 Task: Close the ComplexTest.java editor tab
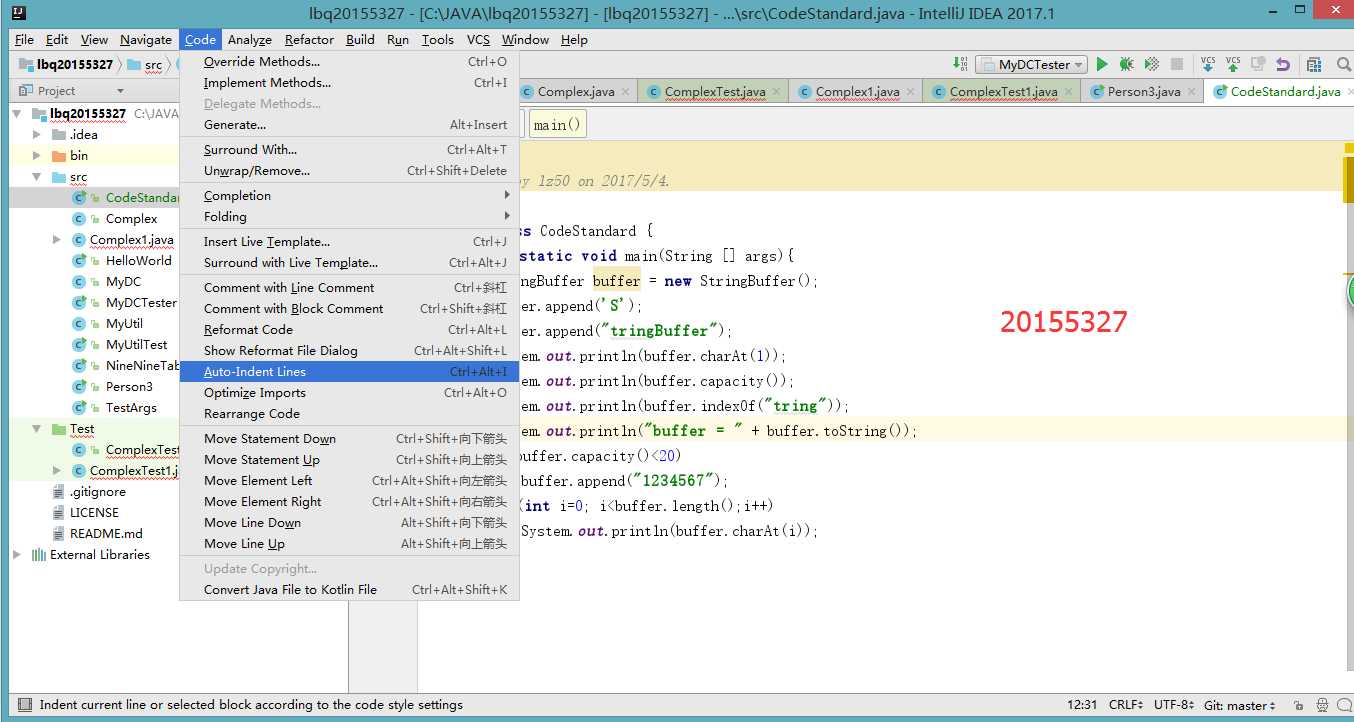[x=777, y=92]
